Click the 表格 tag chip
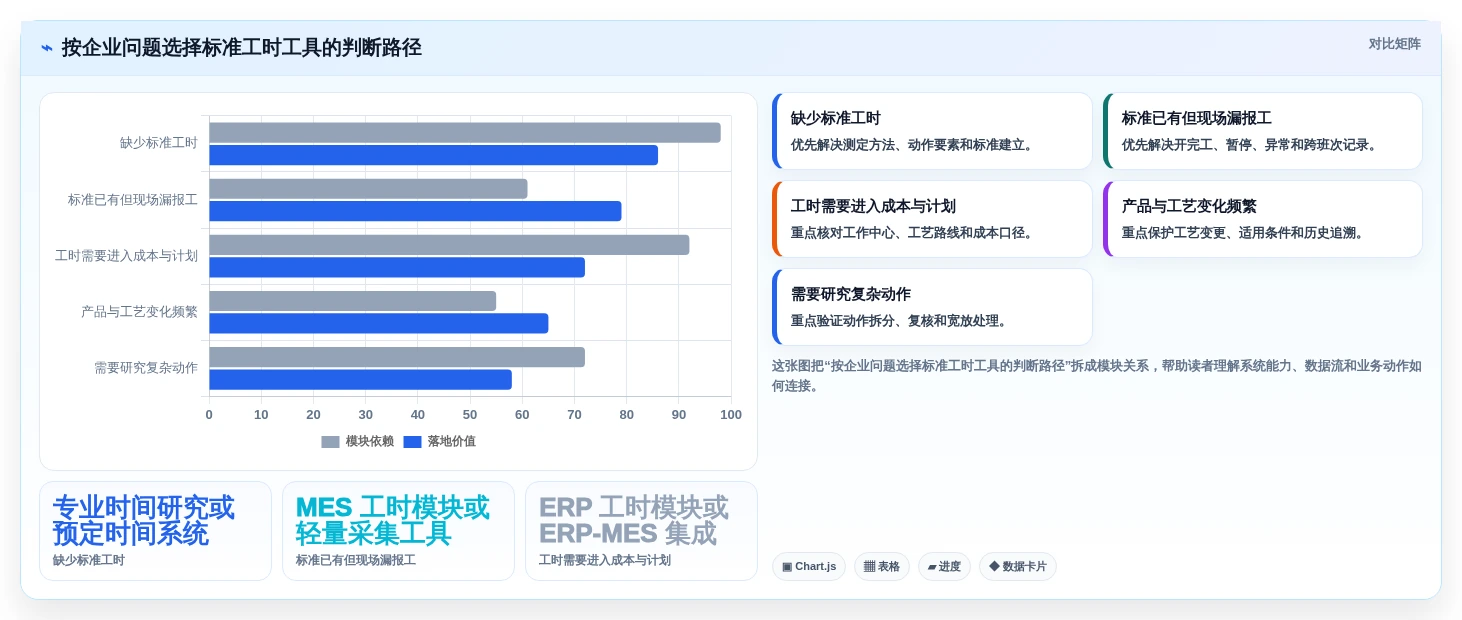1462x620 pixels. pos(882,567)
